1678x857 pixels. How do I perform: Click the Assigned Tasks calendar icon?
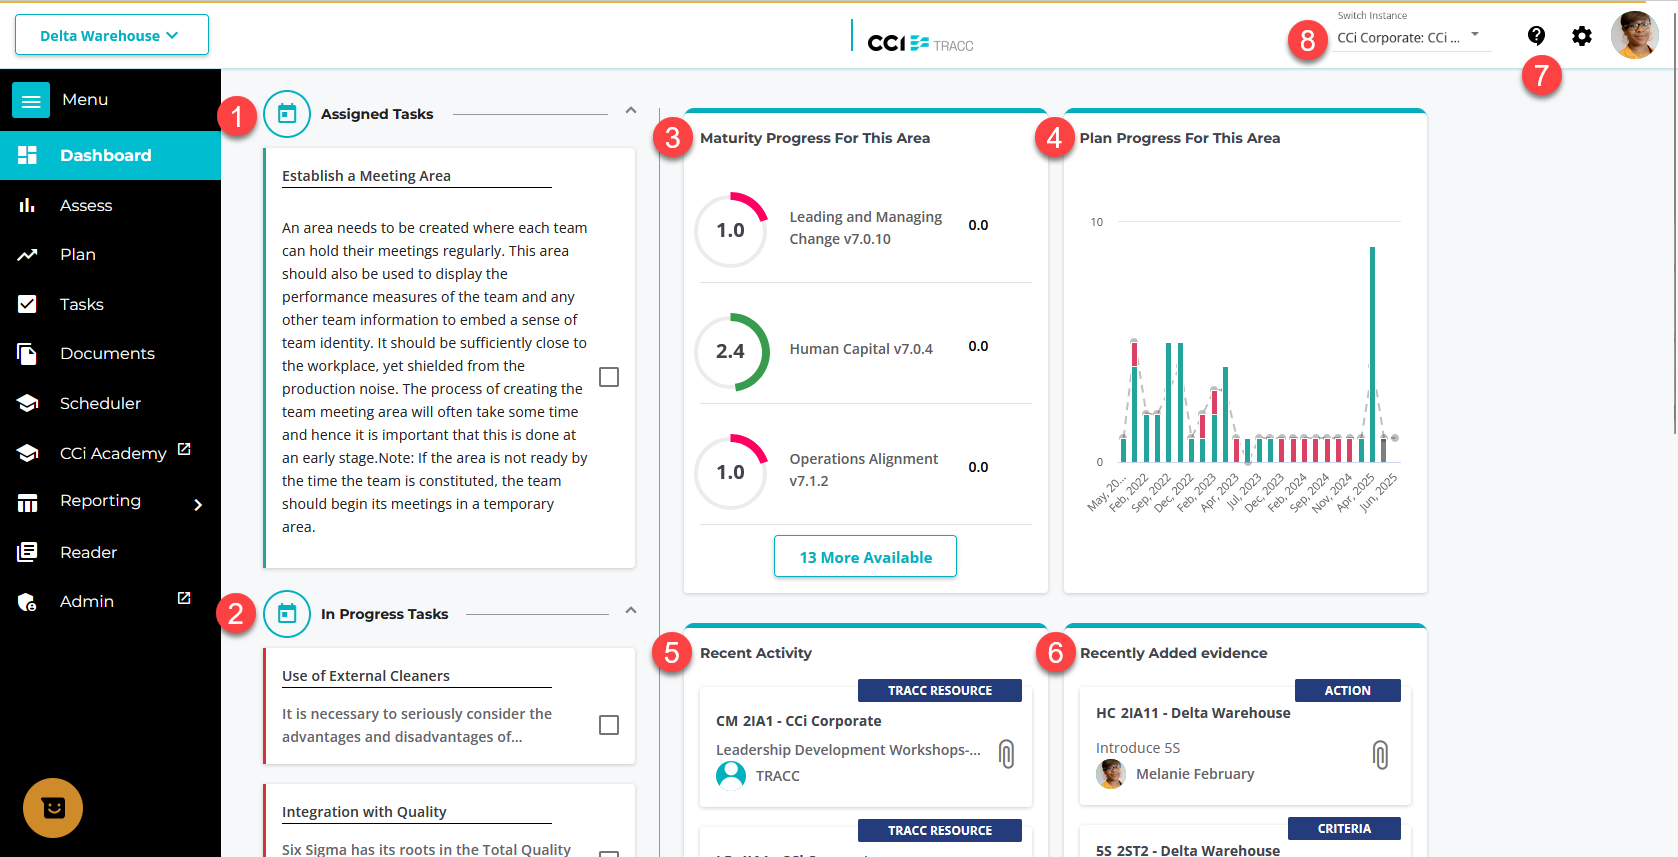click(287, 114)
